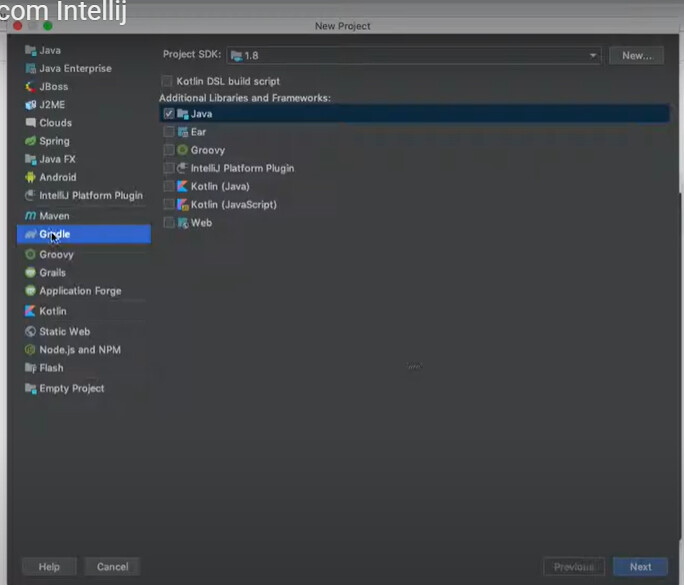684x585 pixels.
Task: Click the Kotlin (Java) framework icon
Action: coord(183,187)
